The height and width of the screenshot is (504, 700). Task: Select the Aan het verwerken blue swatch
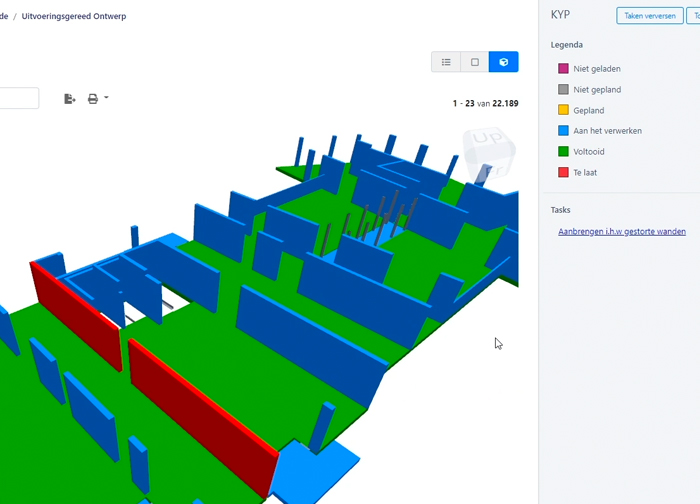[x=563, y=131]
